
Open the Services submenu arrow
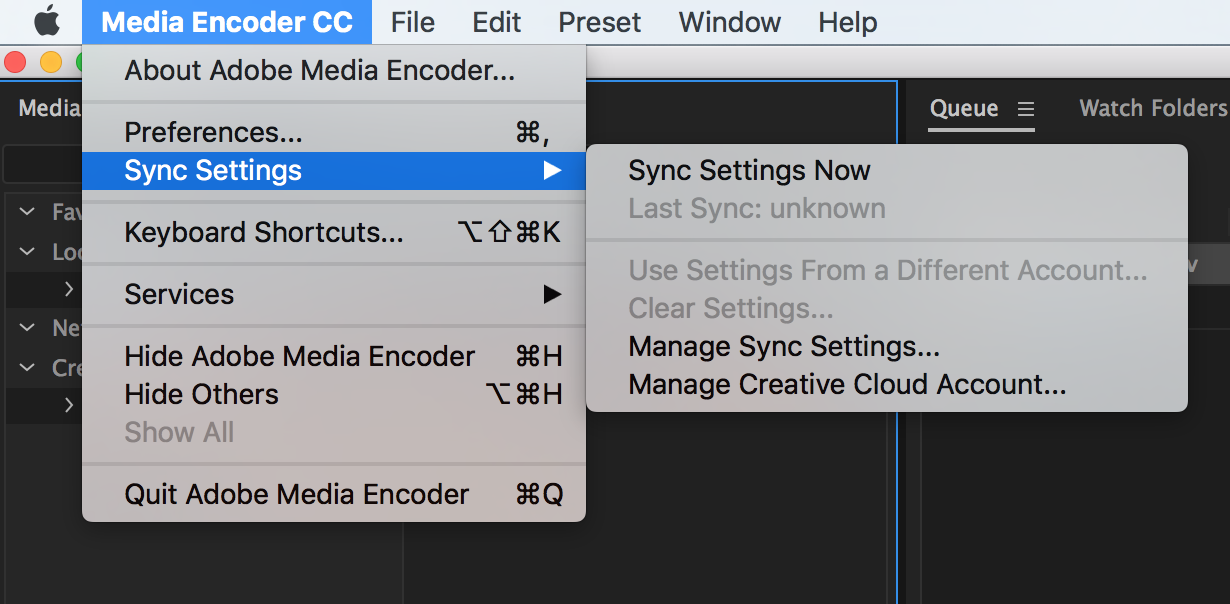(551, 294)
